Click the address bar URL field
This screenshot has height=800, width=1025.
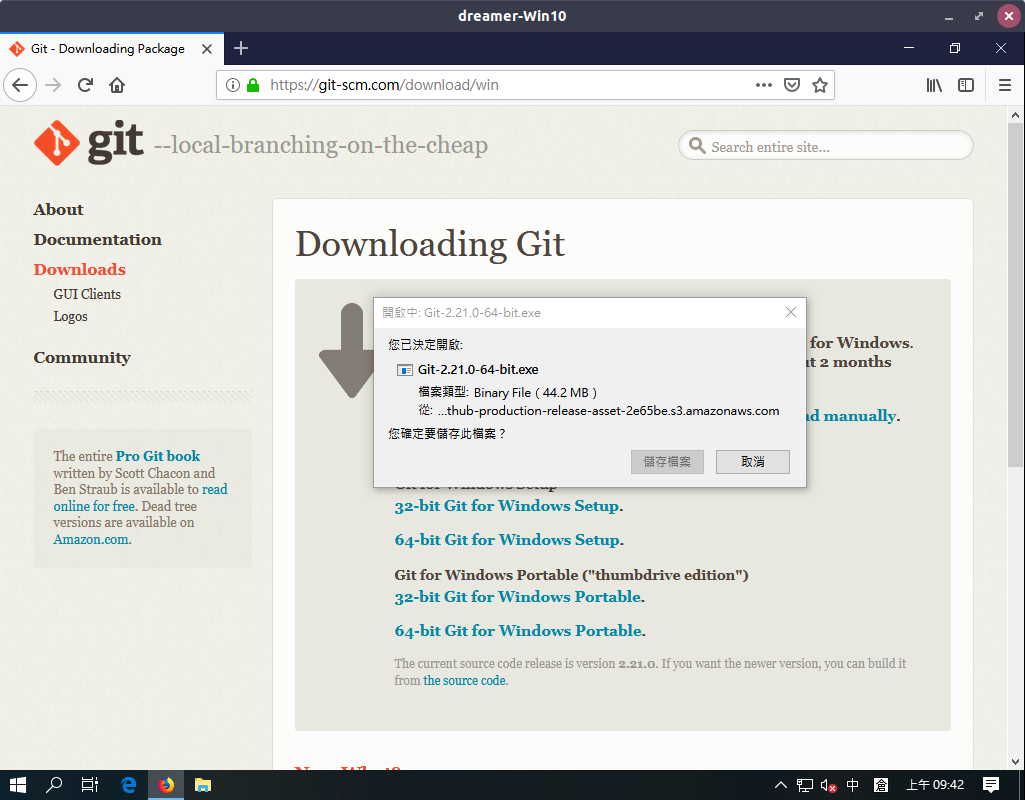pyautogui.click(x=500, y=85)
